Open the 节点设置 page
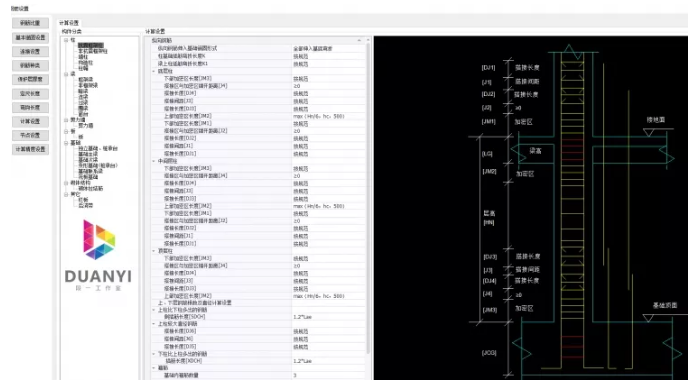 click(x=30, y=135)
